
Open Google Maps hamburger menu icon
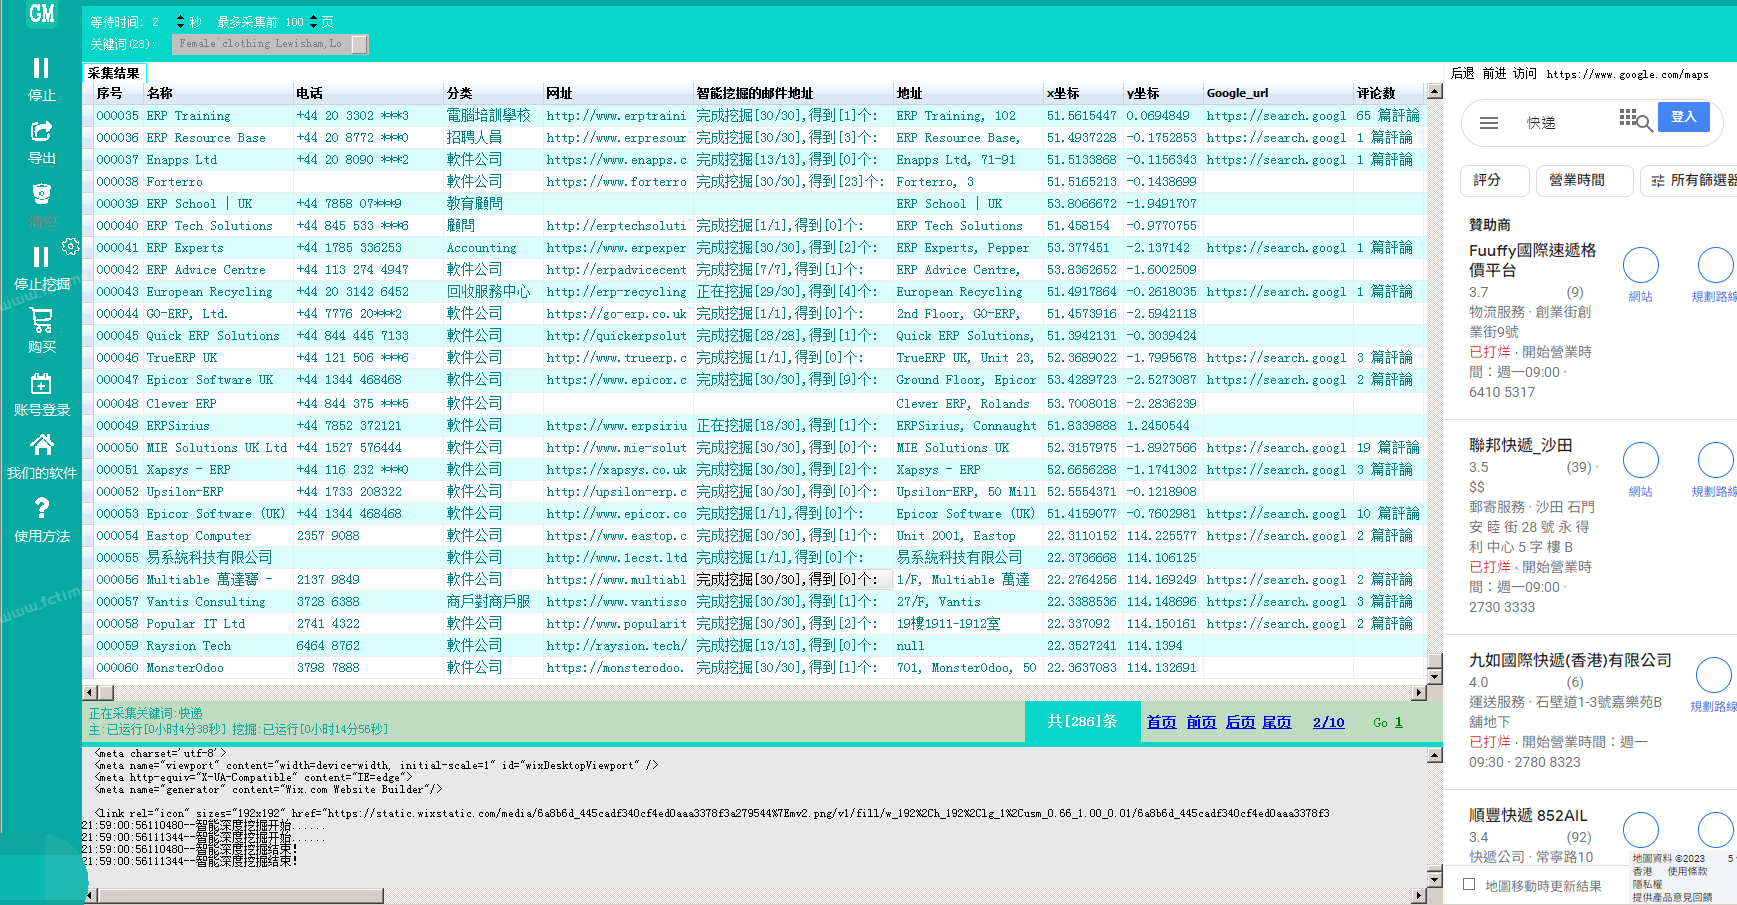1489,123
